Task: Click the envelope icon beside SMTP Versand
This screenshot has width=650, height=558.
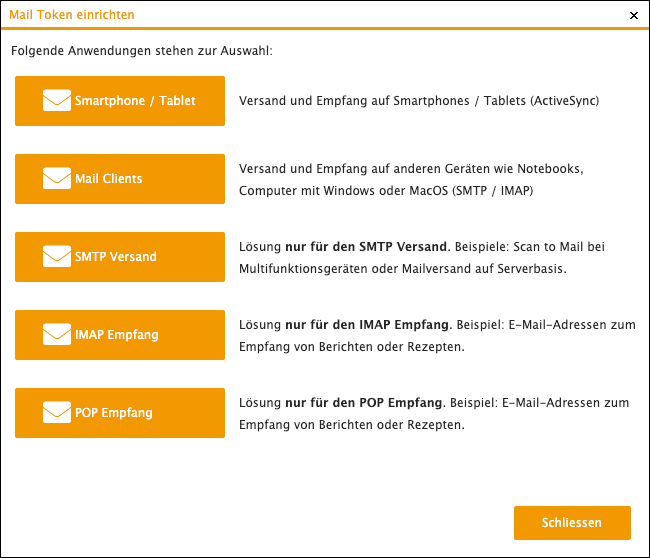Action: [57, 256]
